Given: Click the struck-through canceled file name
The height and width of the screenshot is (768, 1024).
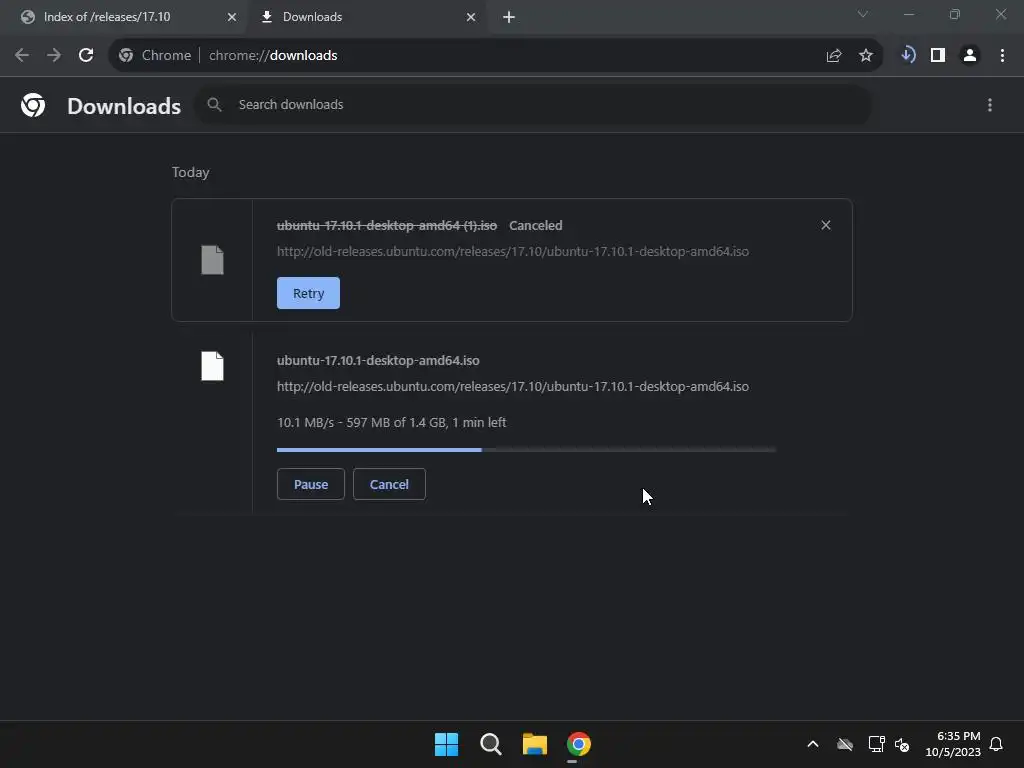Looking at the screenshot, I should pos(387,225).
